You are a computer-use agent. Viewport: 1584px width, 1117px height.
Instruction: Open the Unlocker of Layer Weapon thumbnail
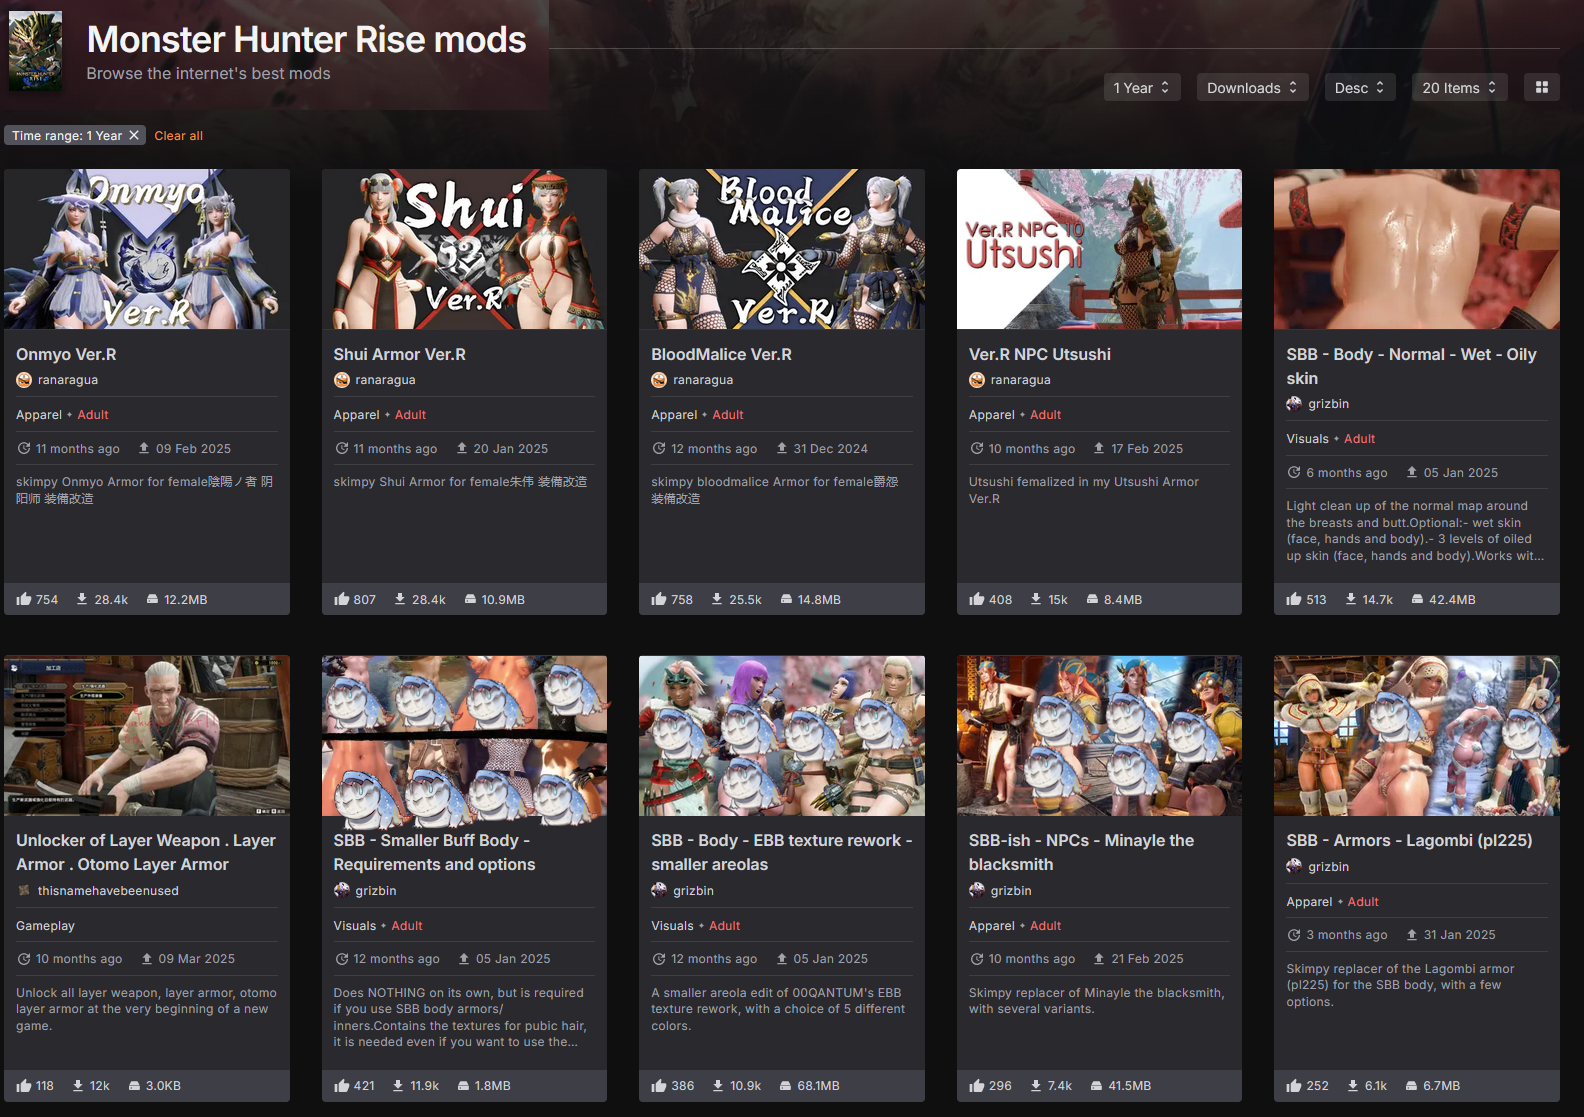click(147, 735)
